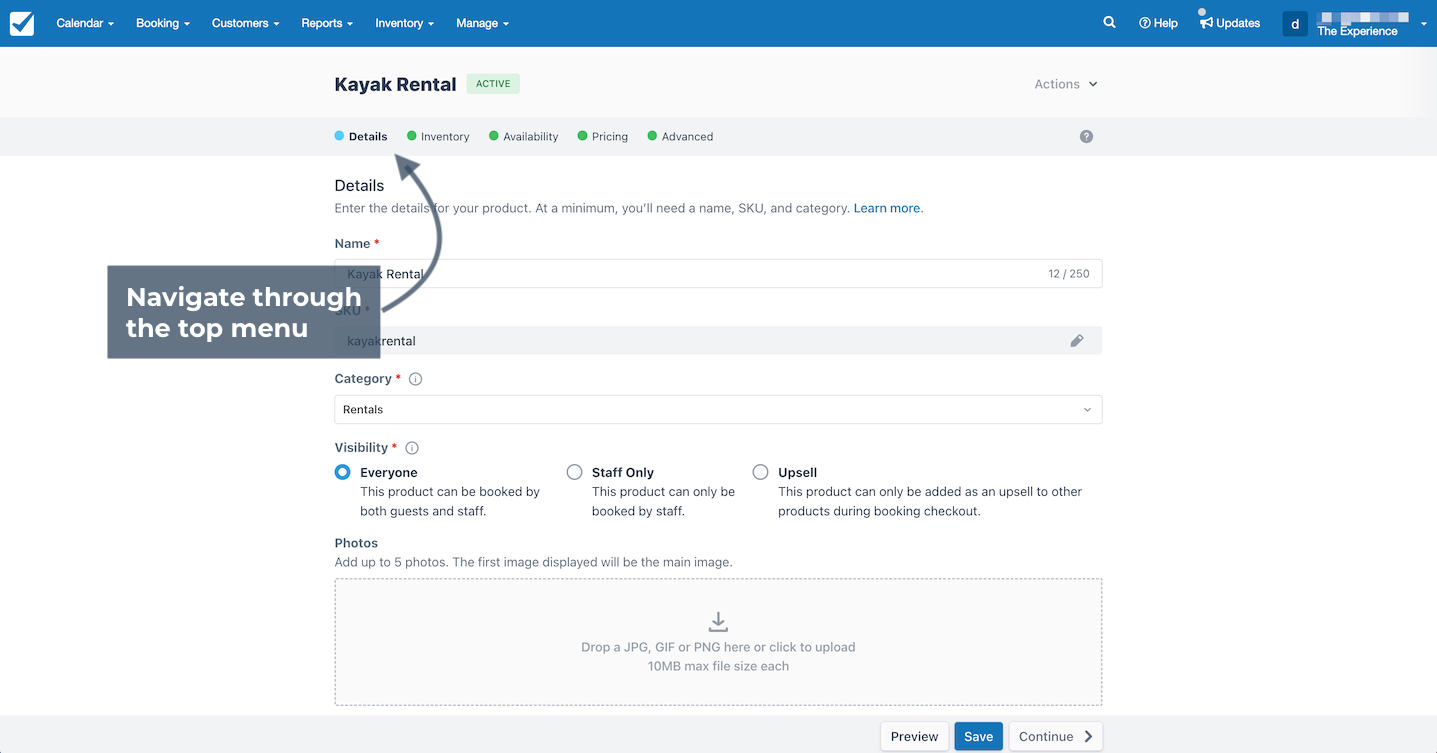Continue to the next step
The width and height of the screenshot is (1437, 753).
point(1056,737)
